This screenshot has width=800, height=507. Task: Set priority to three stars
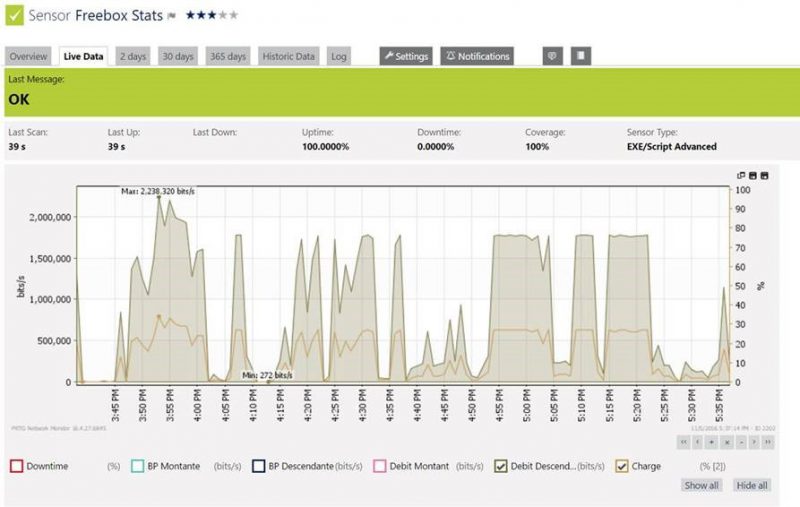211,15
